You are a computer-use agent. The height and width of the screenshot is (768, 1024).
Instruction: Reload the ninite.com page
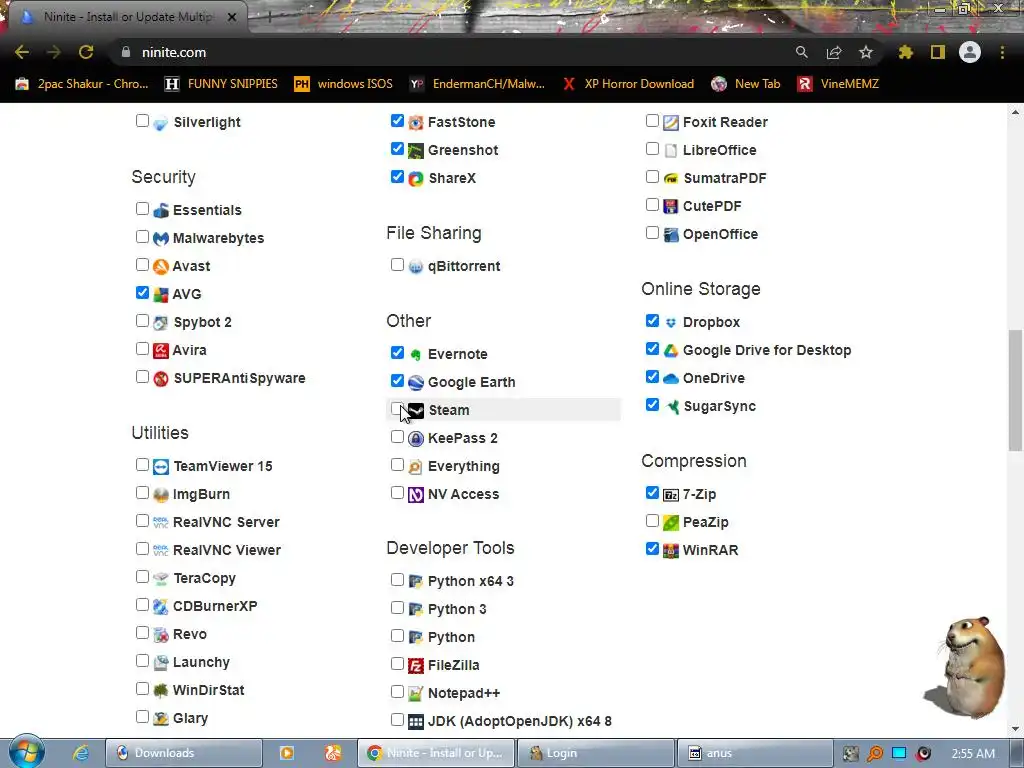tap(86, 52)
